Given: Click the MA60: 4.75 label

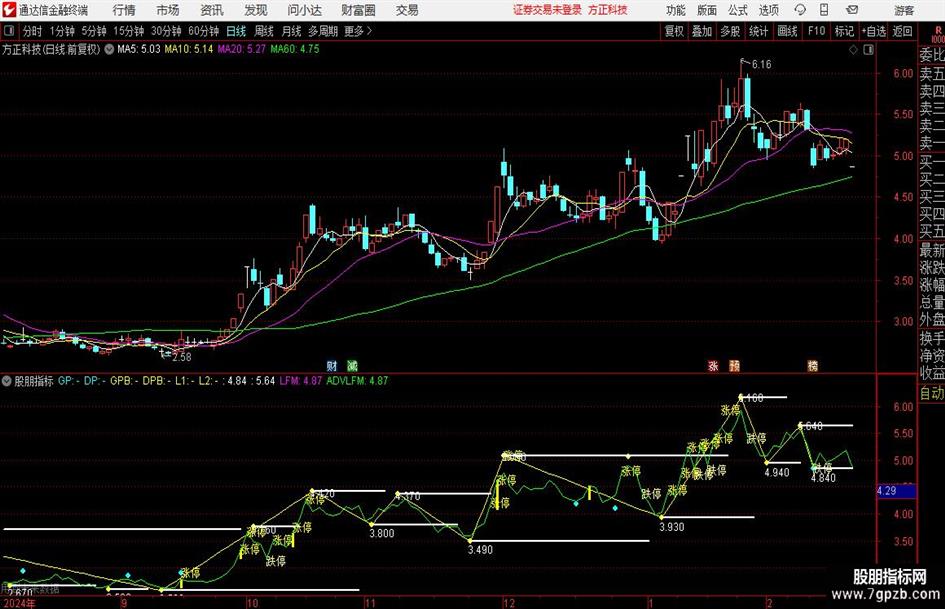Looking at the screenshot, I should tap(294, 49).
